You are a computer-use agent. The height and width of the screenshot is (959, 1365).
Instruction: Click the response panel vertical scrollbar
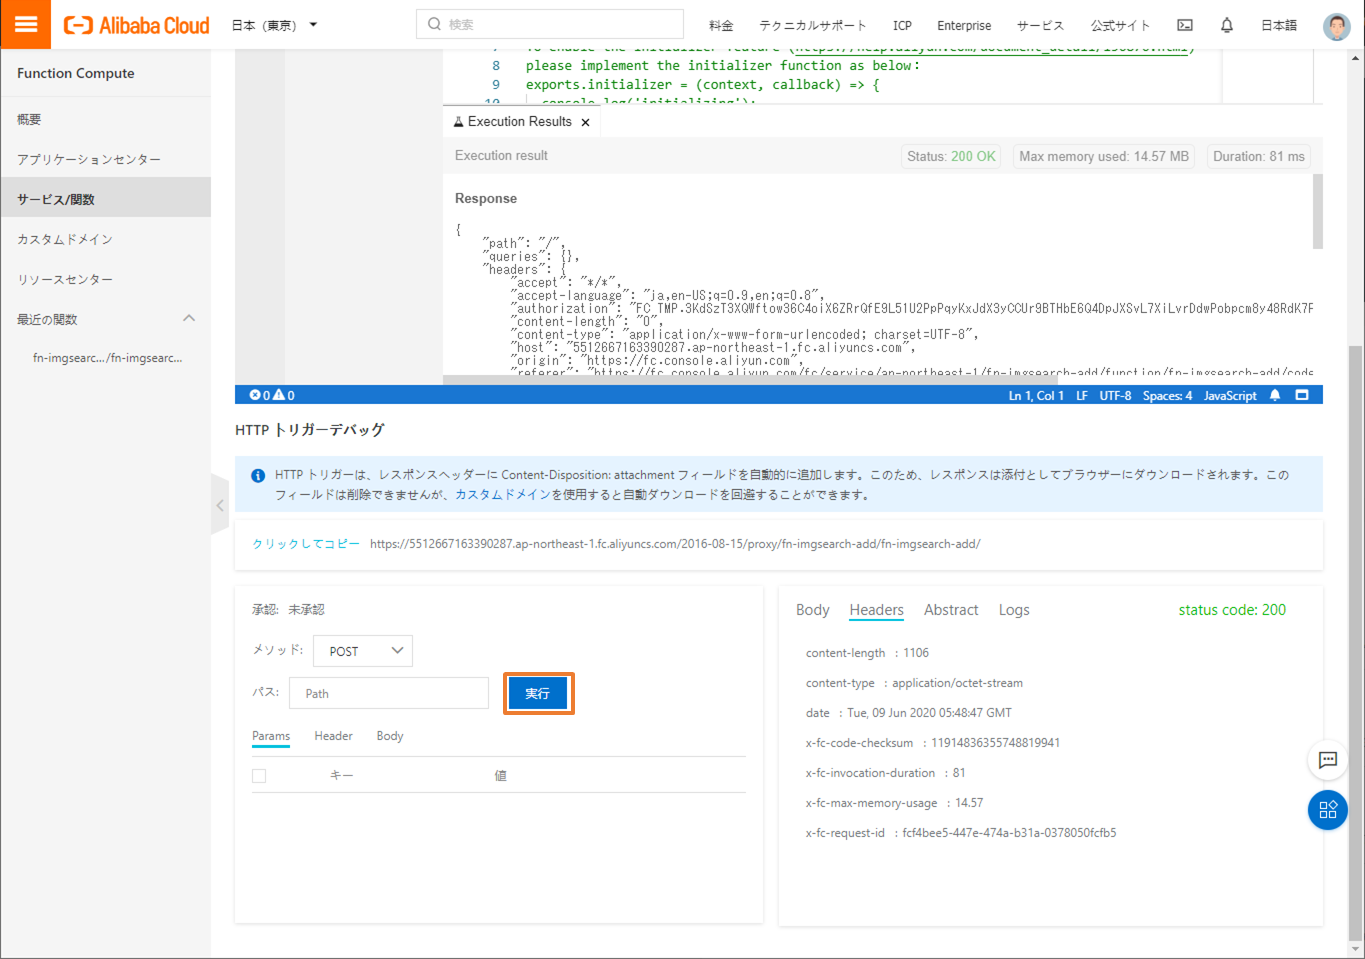pyautogui.click(x=1317, y=212)
